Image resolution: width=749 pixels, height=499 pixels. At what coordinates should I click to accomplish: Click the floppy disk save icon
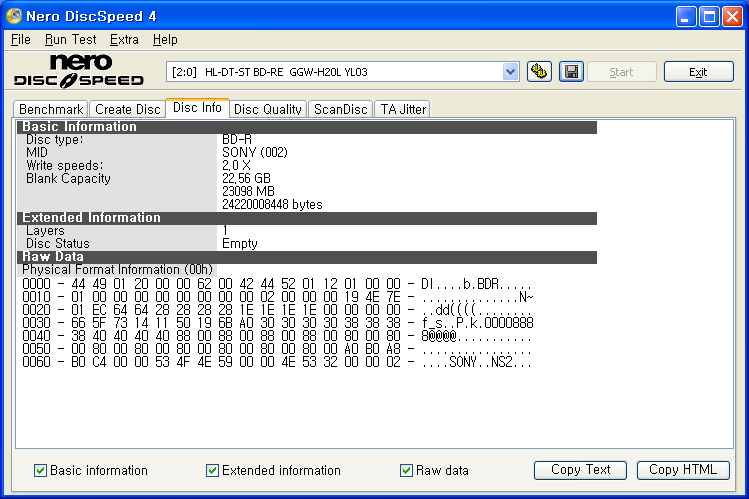coord(571,72)
